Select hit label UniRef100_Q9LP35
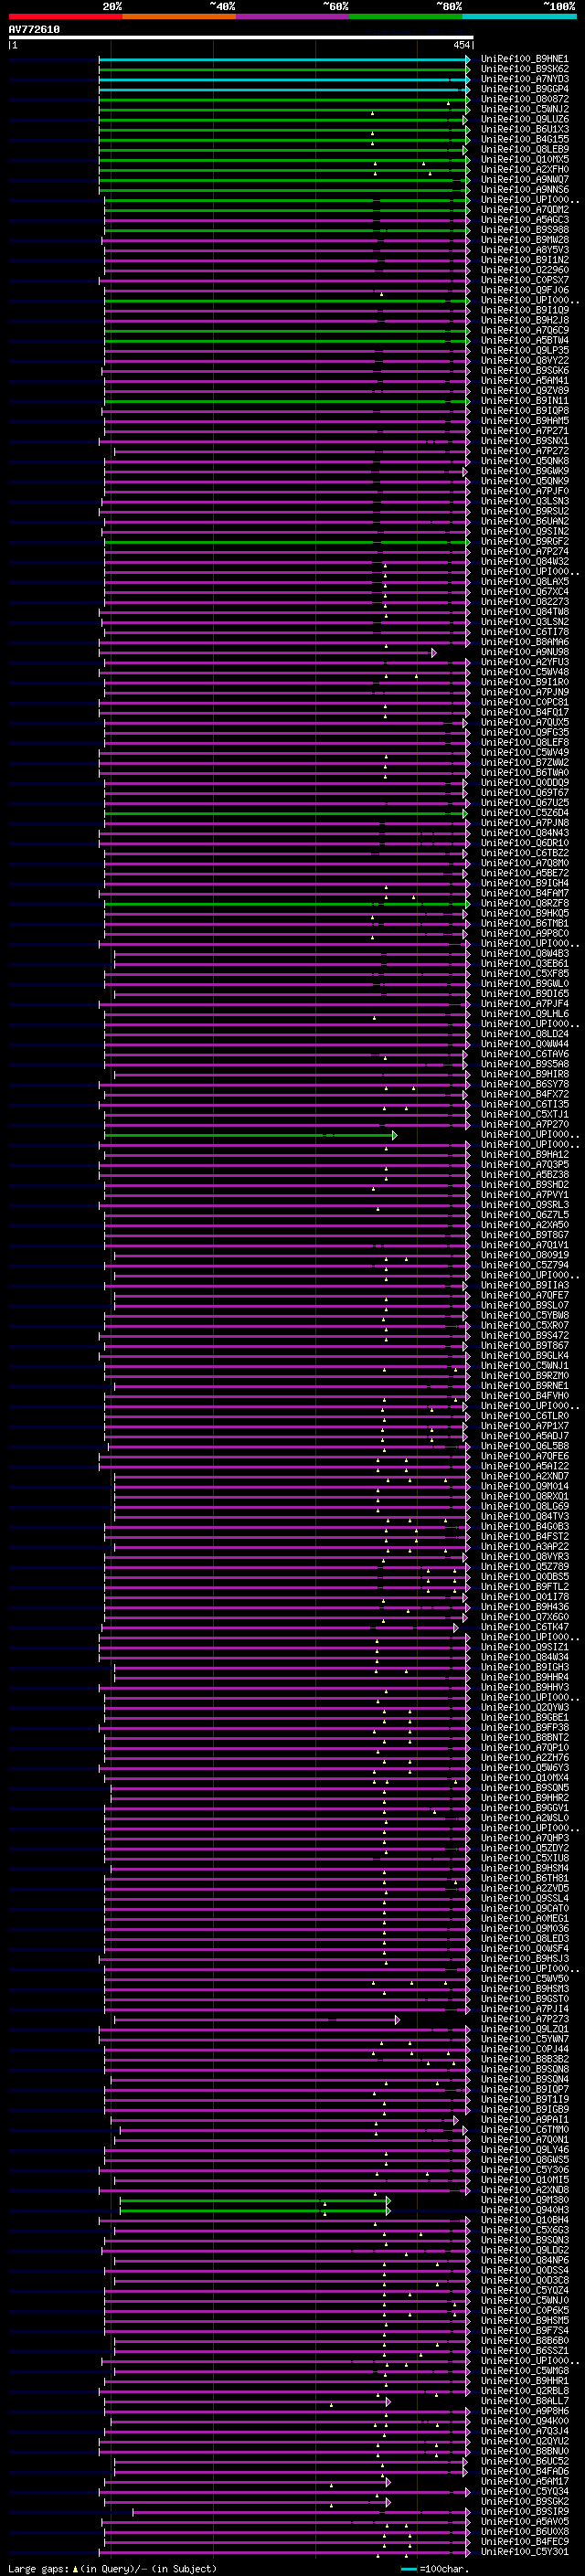The image size is (585, 2576). pos(524,351)
